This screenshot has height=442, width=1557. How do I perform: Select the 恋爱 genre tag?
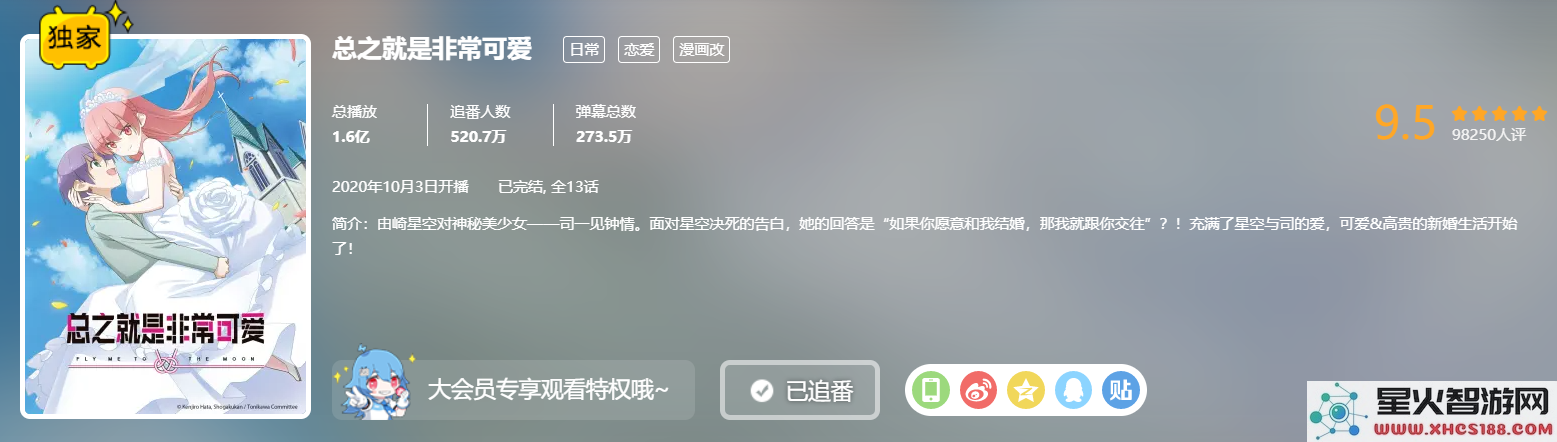tap(639, 49)
